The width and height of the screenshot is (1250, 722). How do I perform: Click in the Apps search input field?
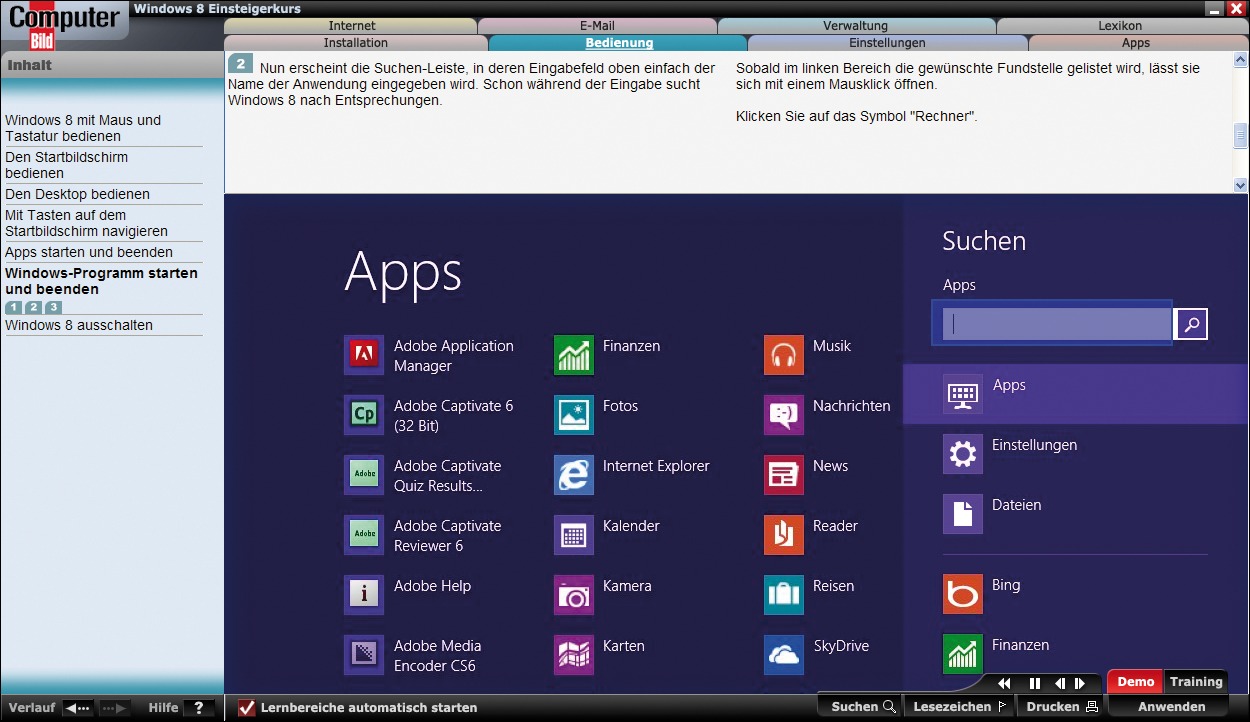[x=1057, y=324]
